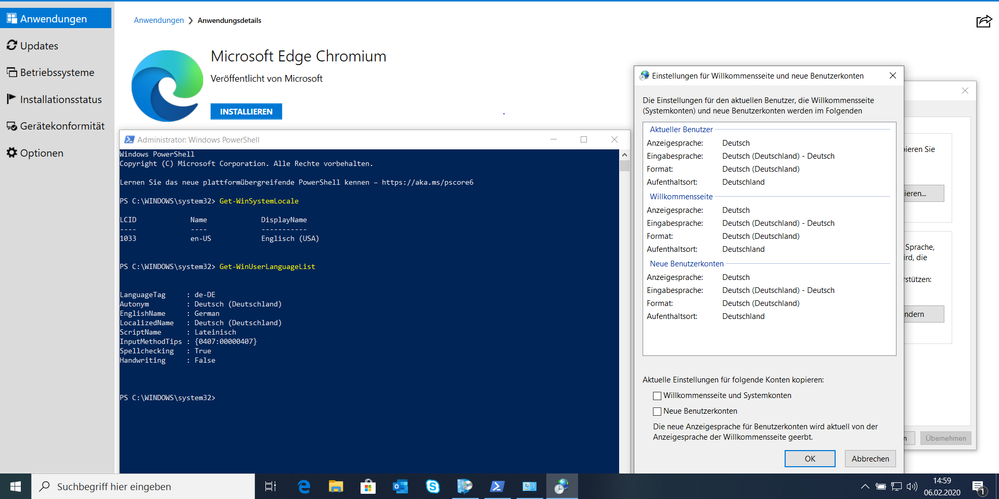The height and width of the screenshot is (499, 999).
Task: Click the share icon at top right
Action: coord(984,22)
